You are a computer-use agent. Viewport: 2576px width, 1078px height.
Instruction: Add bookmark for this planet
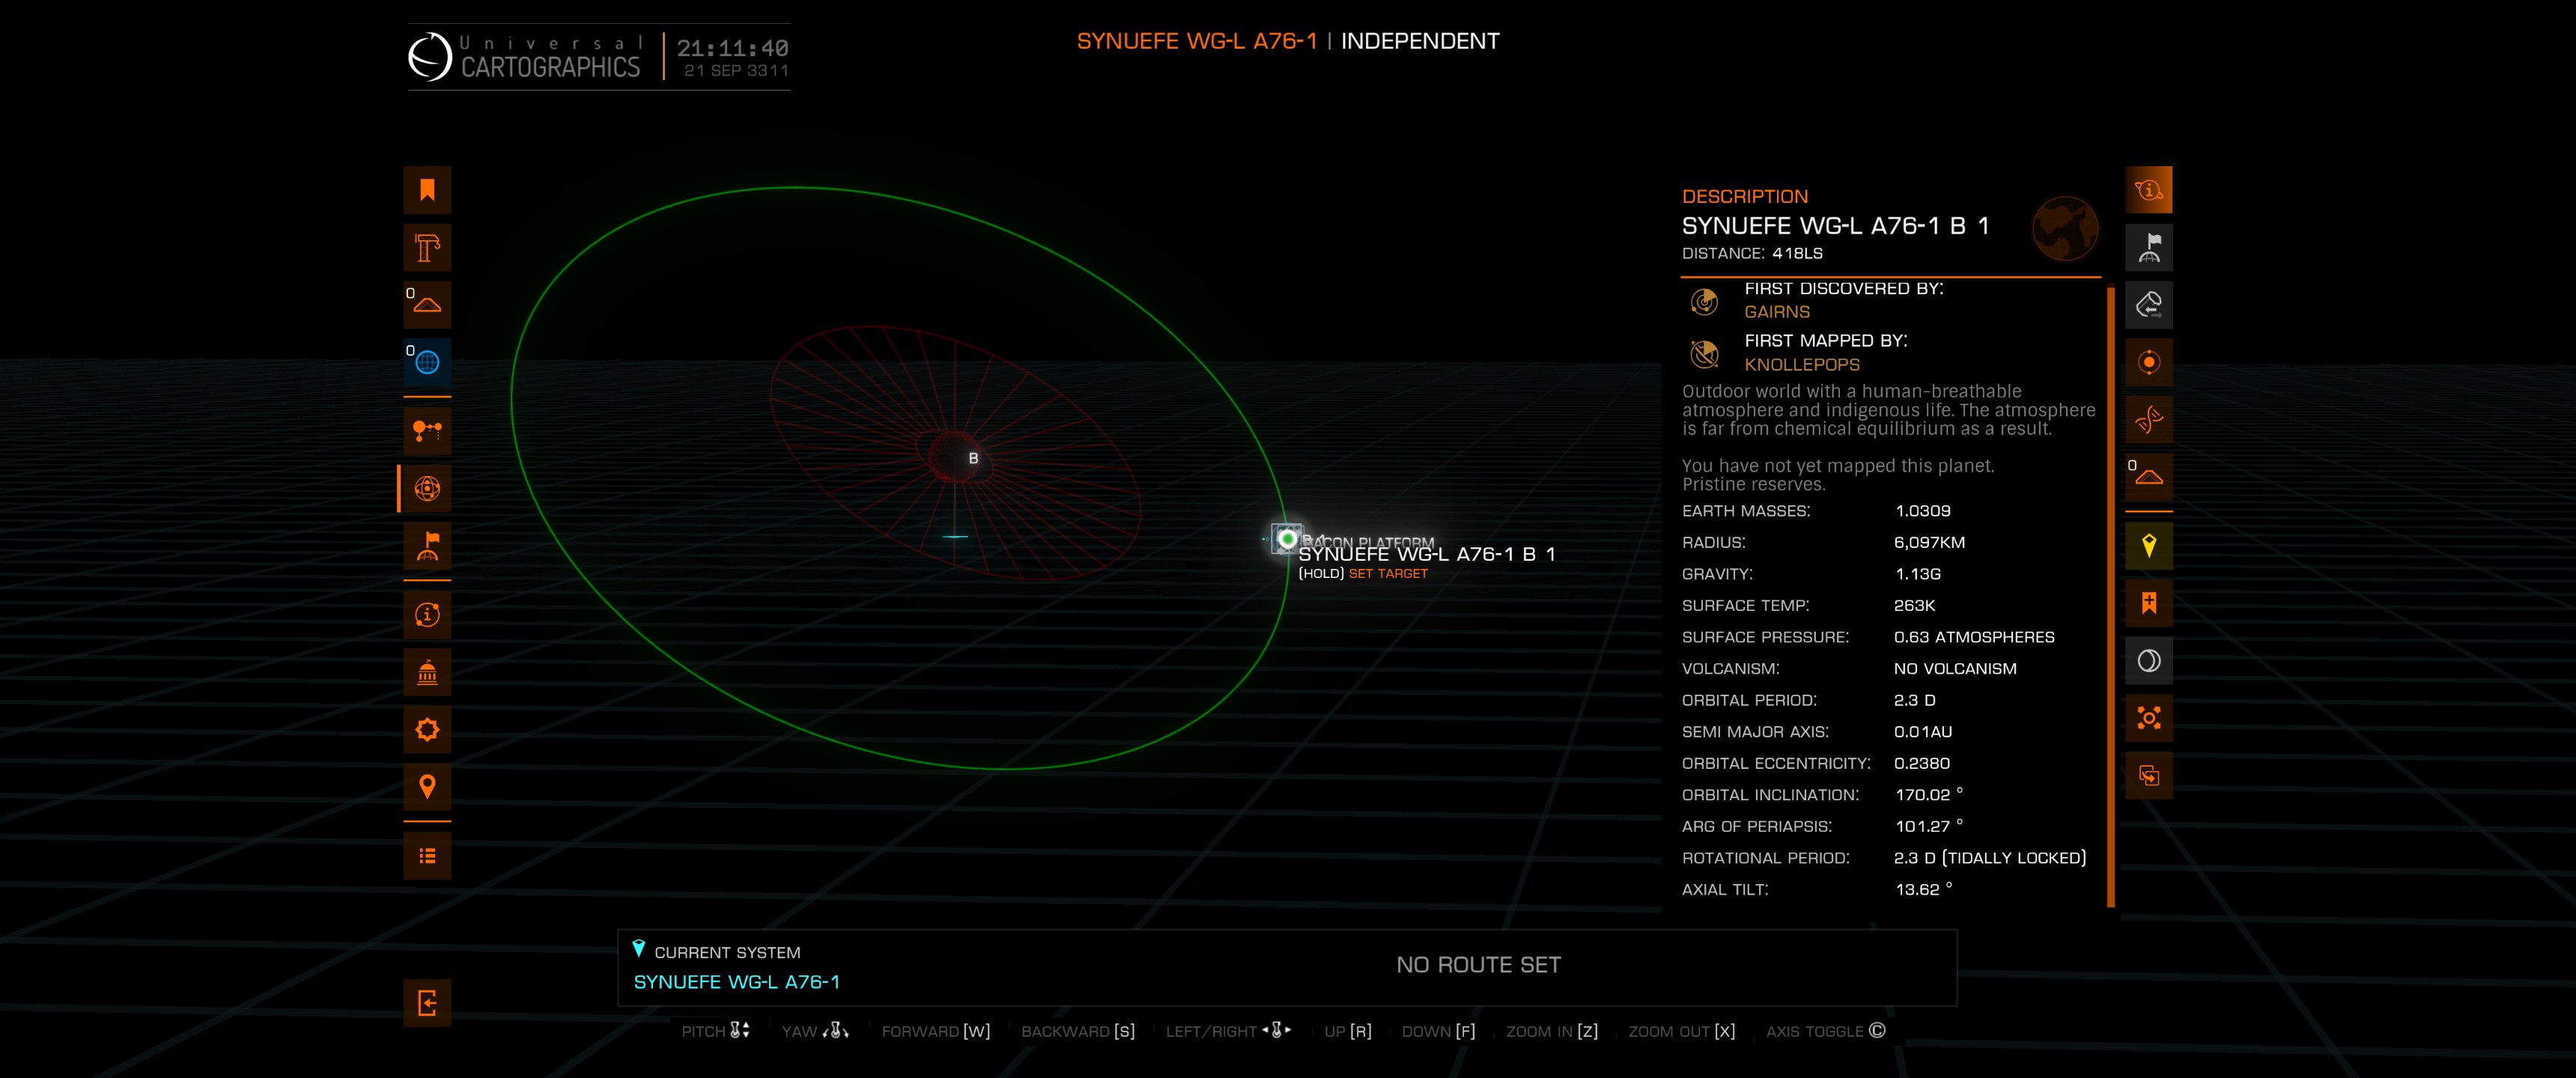[2148, 603]
